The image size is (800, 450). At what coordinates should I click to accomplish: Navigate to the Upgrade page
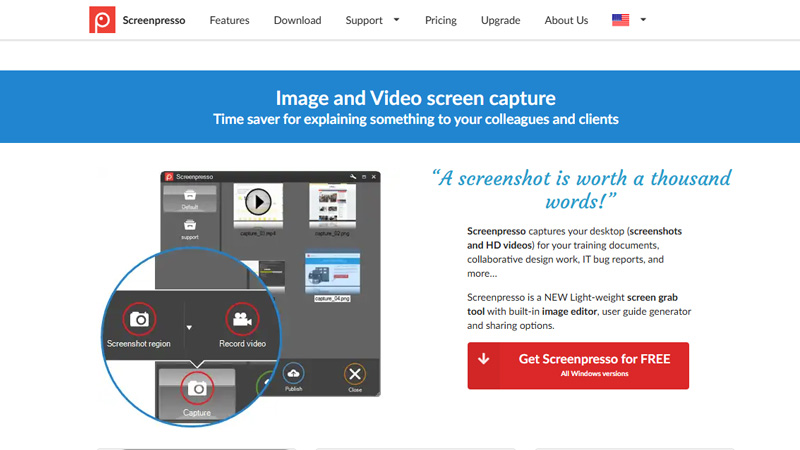pos(500,20)
